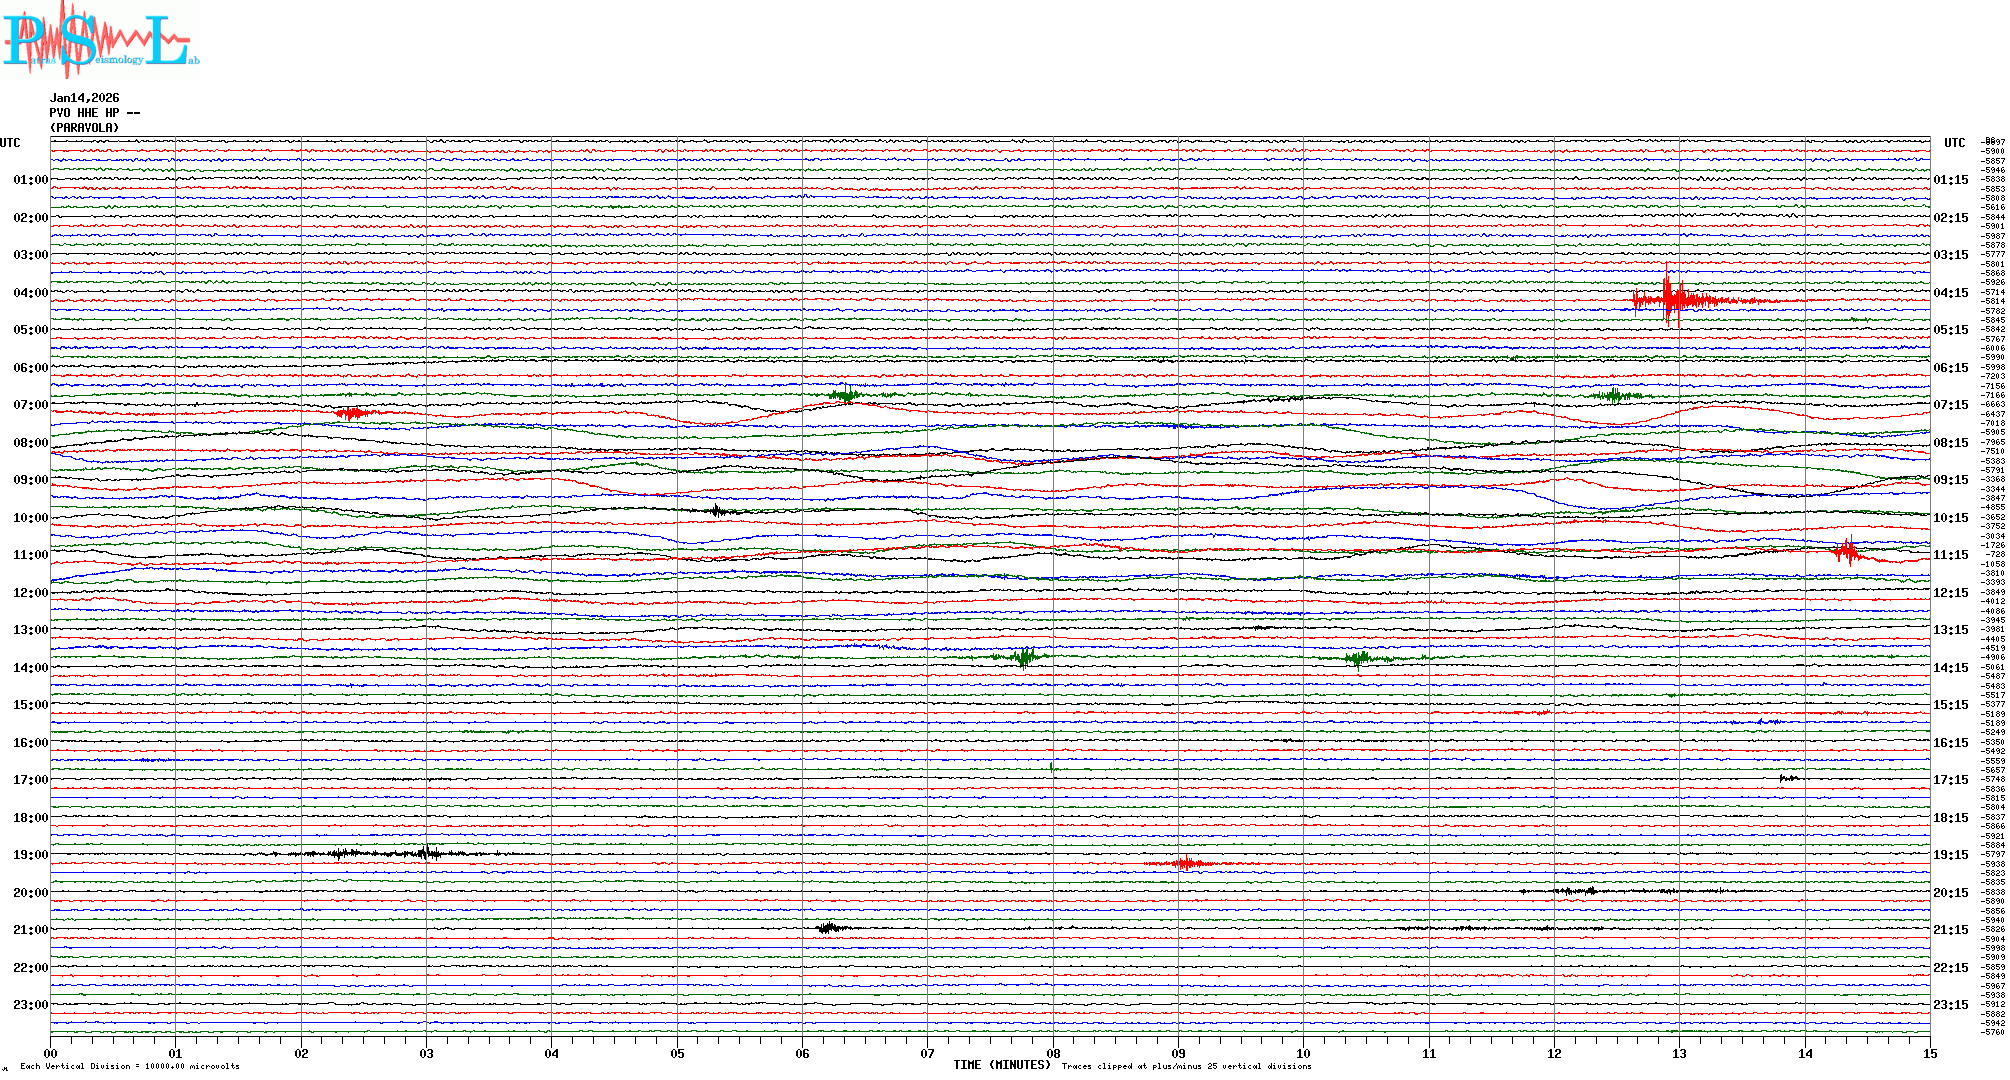
Task: Click the 07:15 right time label
Action: pos(1950,405)
